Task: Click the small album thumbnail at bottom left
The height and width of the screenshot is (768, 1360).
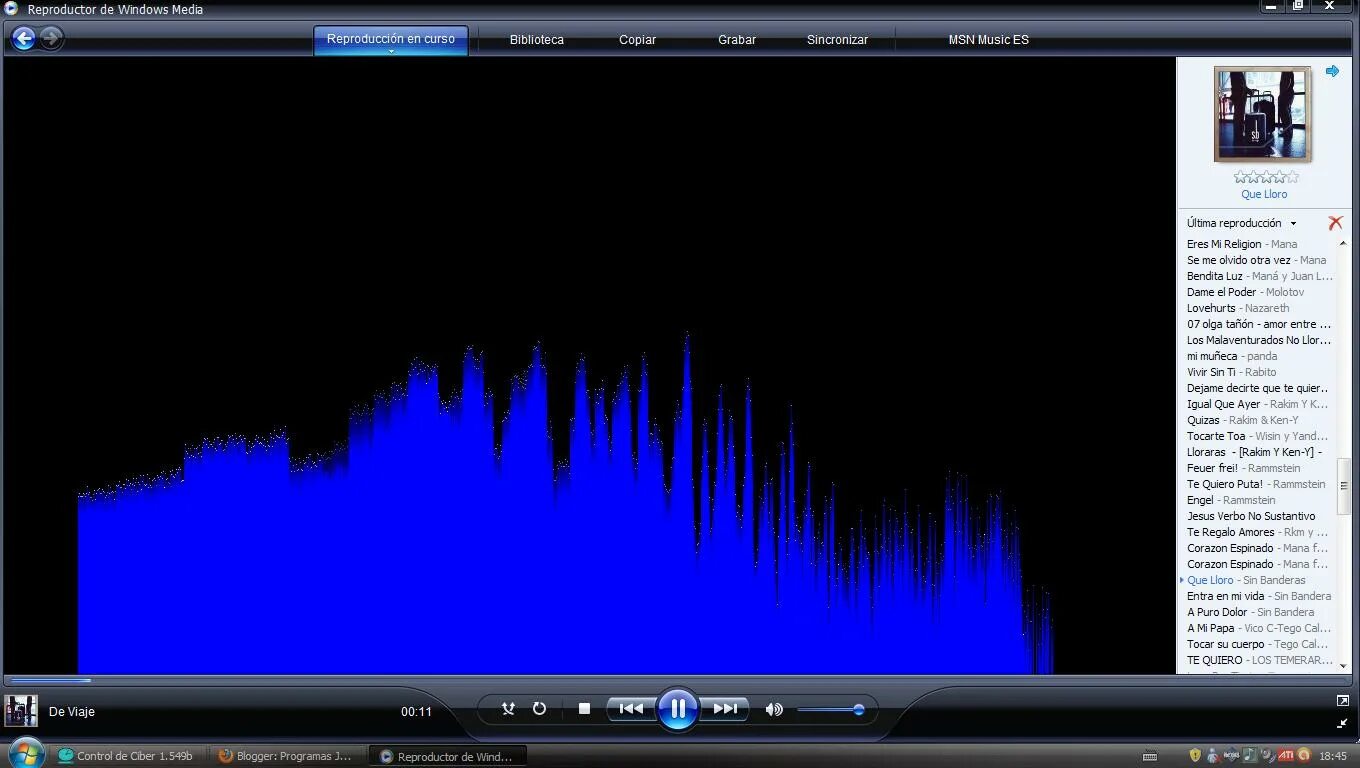Action: click(x=21, y=711)
